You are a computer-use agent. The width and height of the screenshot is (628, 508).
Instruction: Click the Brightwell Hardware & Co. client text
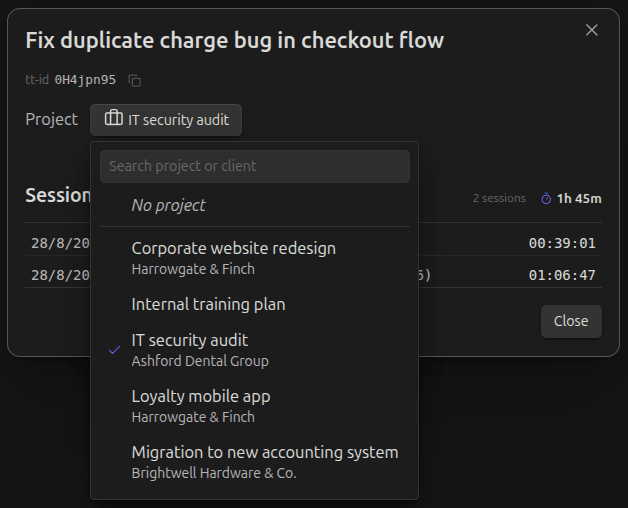point(214,473)
